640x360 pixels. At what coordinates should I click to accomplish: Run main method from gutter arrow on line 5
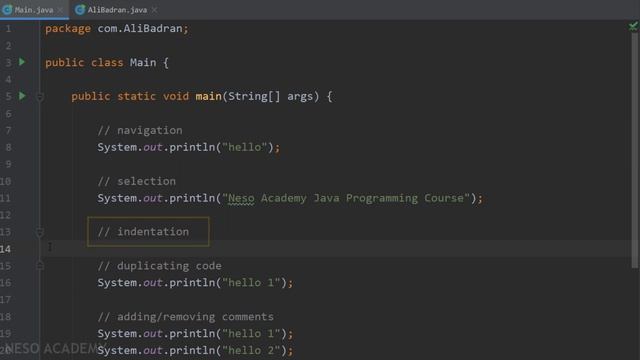pyautogui.click(x=22, y=96)
